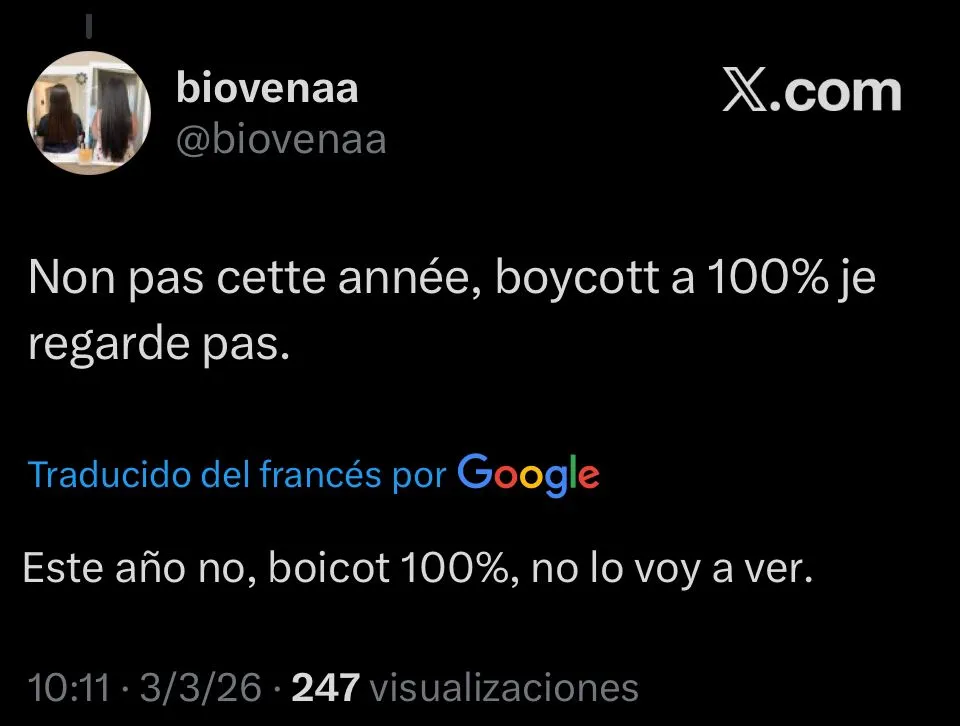Click the Google logo in translation credit
The height and width of the screenshot is (726, 960).
tap(528, 475)
